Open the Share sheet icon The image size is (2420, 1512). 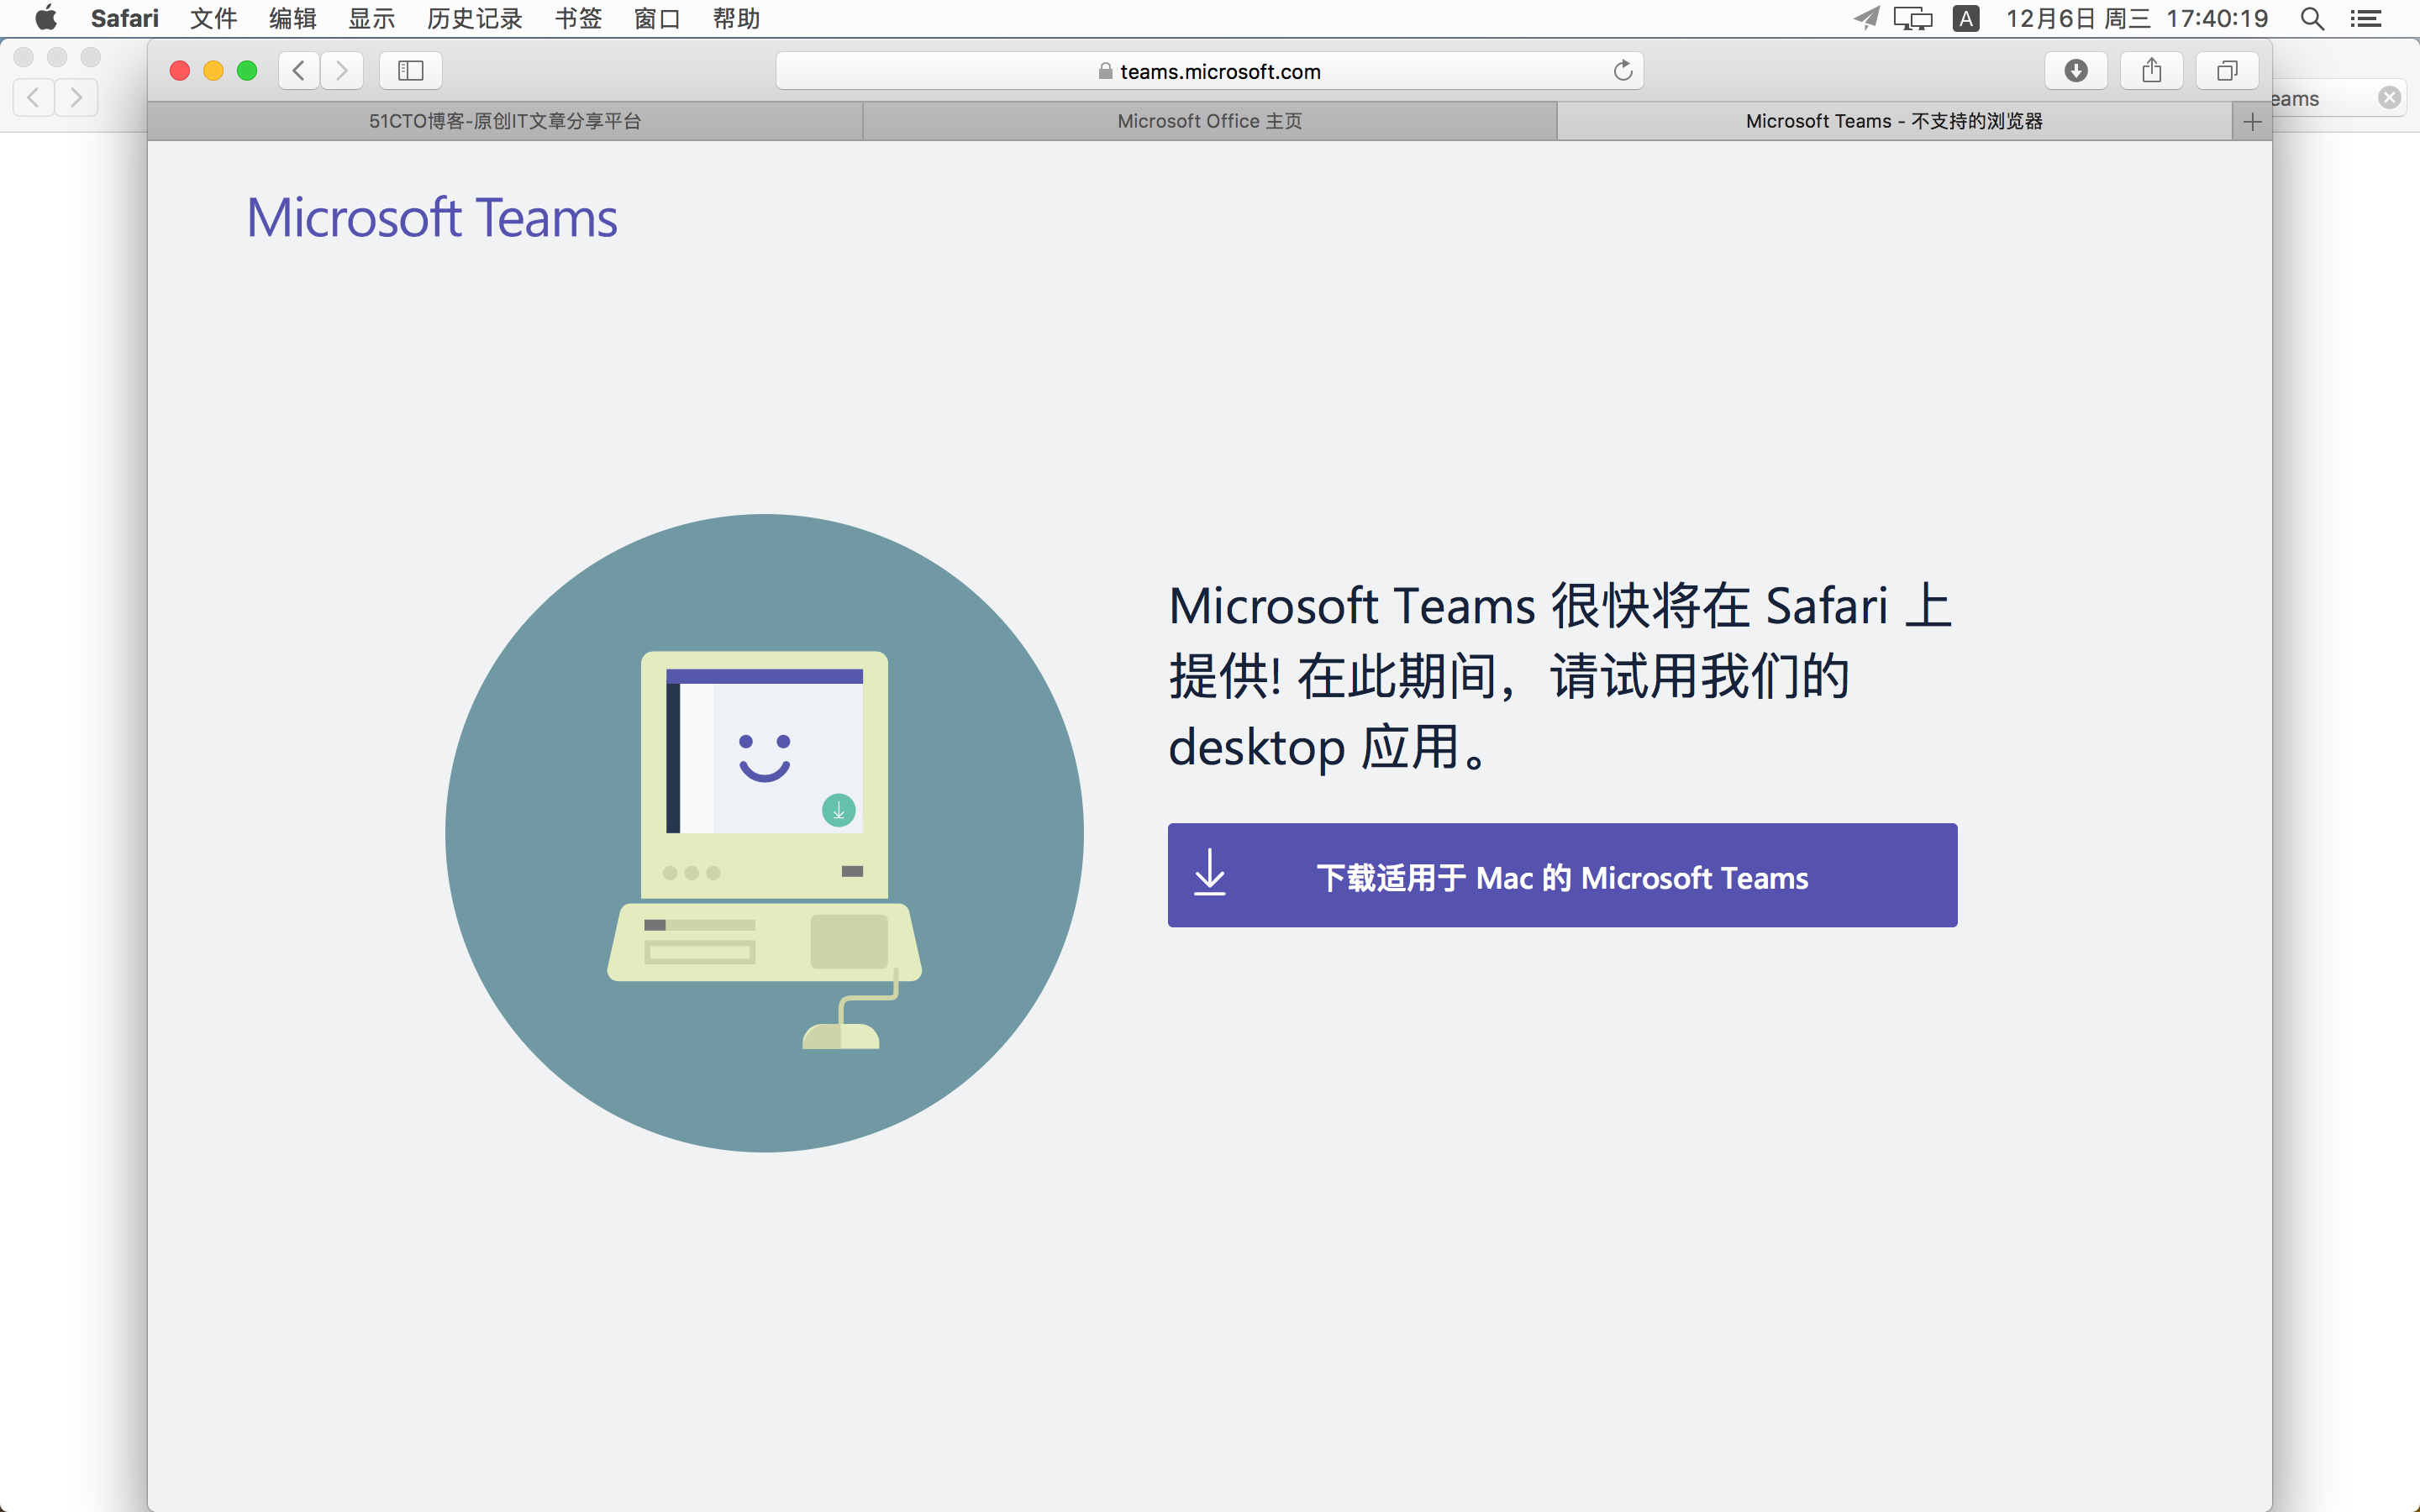point(2152,70)
